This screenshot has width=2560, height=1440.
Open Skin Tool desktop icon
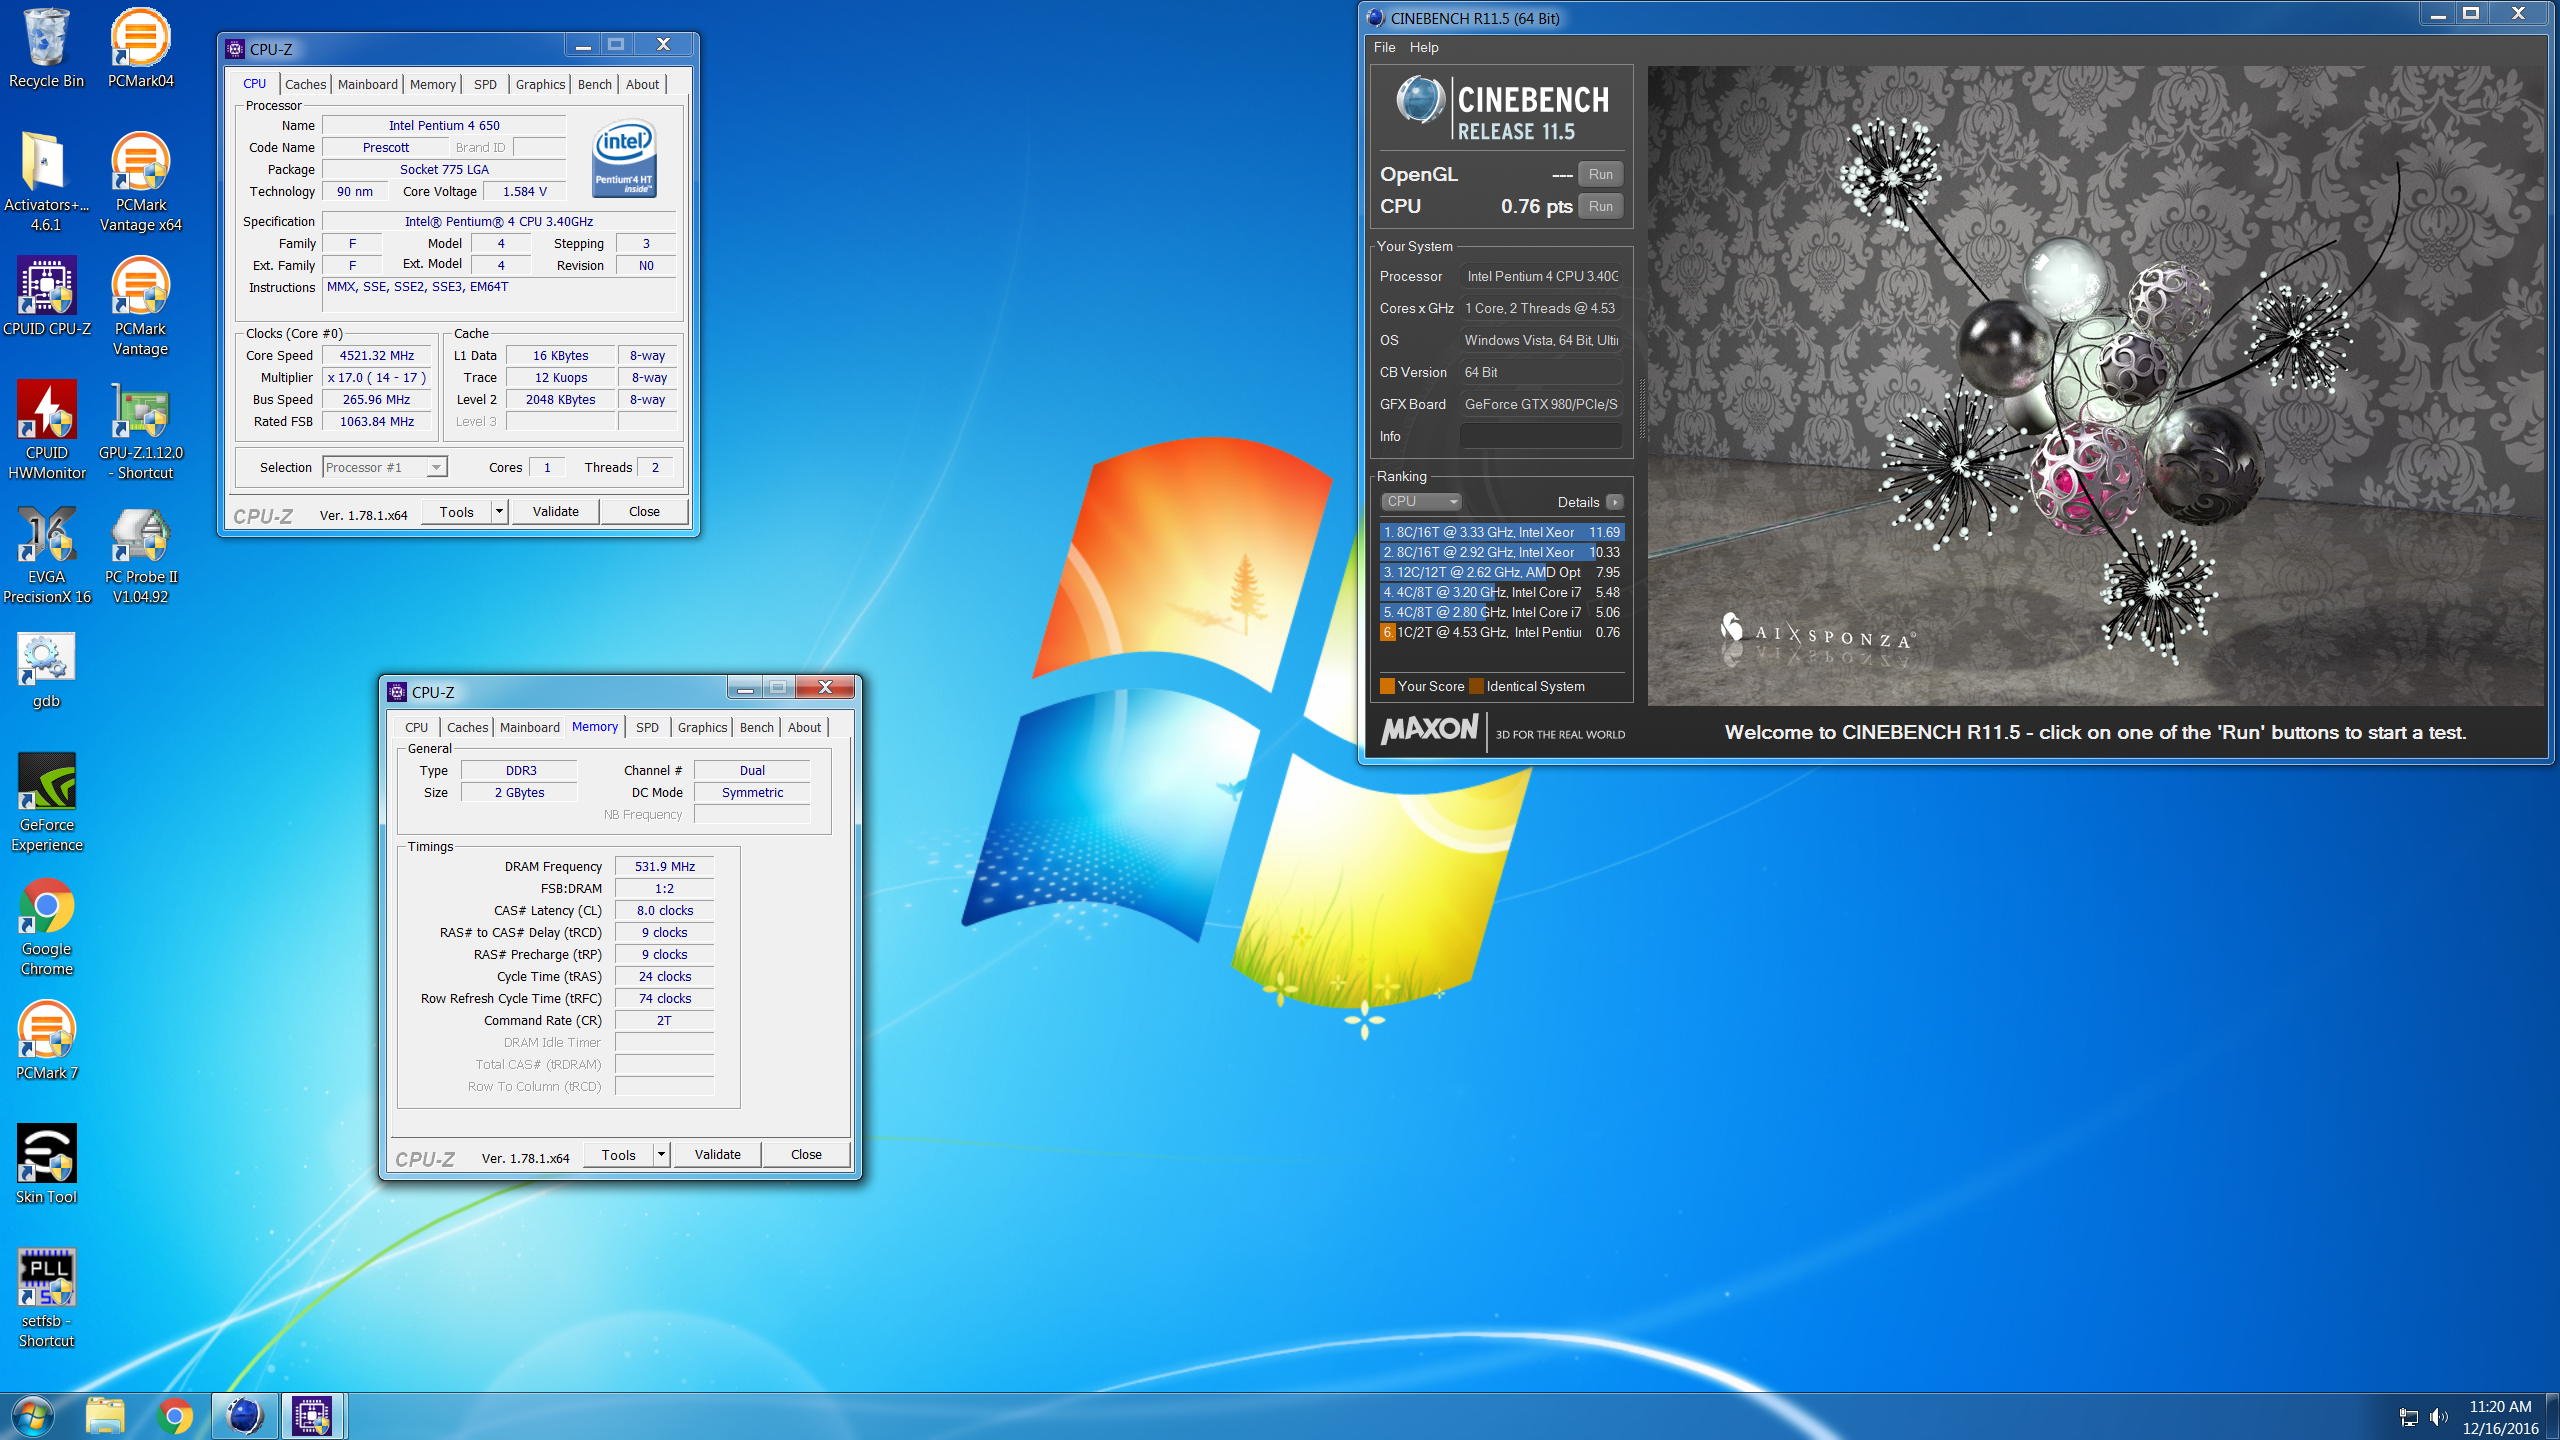46,1164
